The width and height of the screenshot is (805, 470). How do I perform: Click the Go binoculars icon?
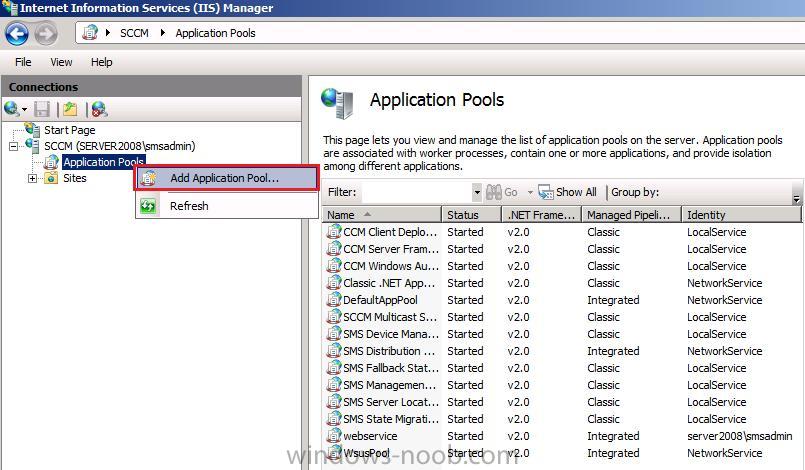(x=494, y=192)
